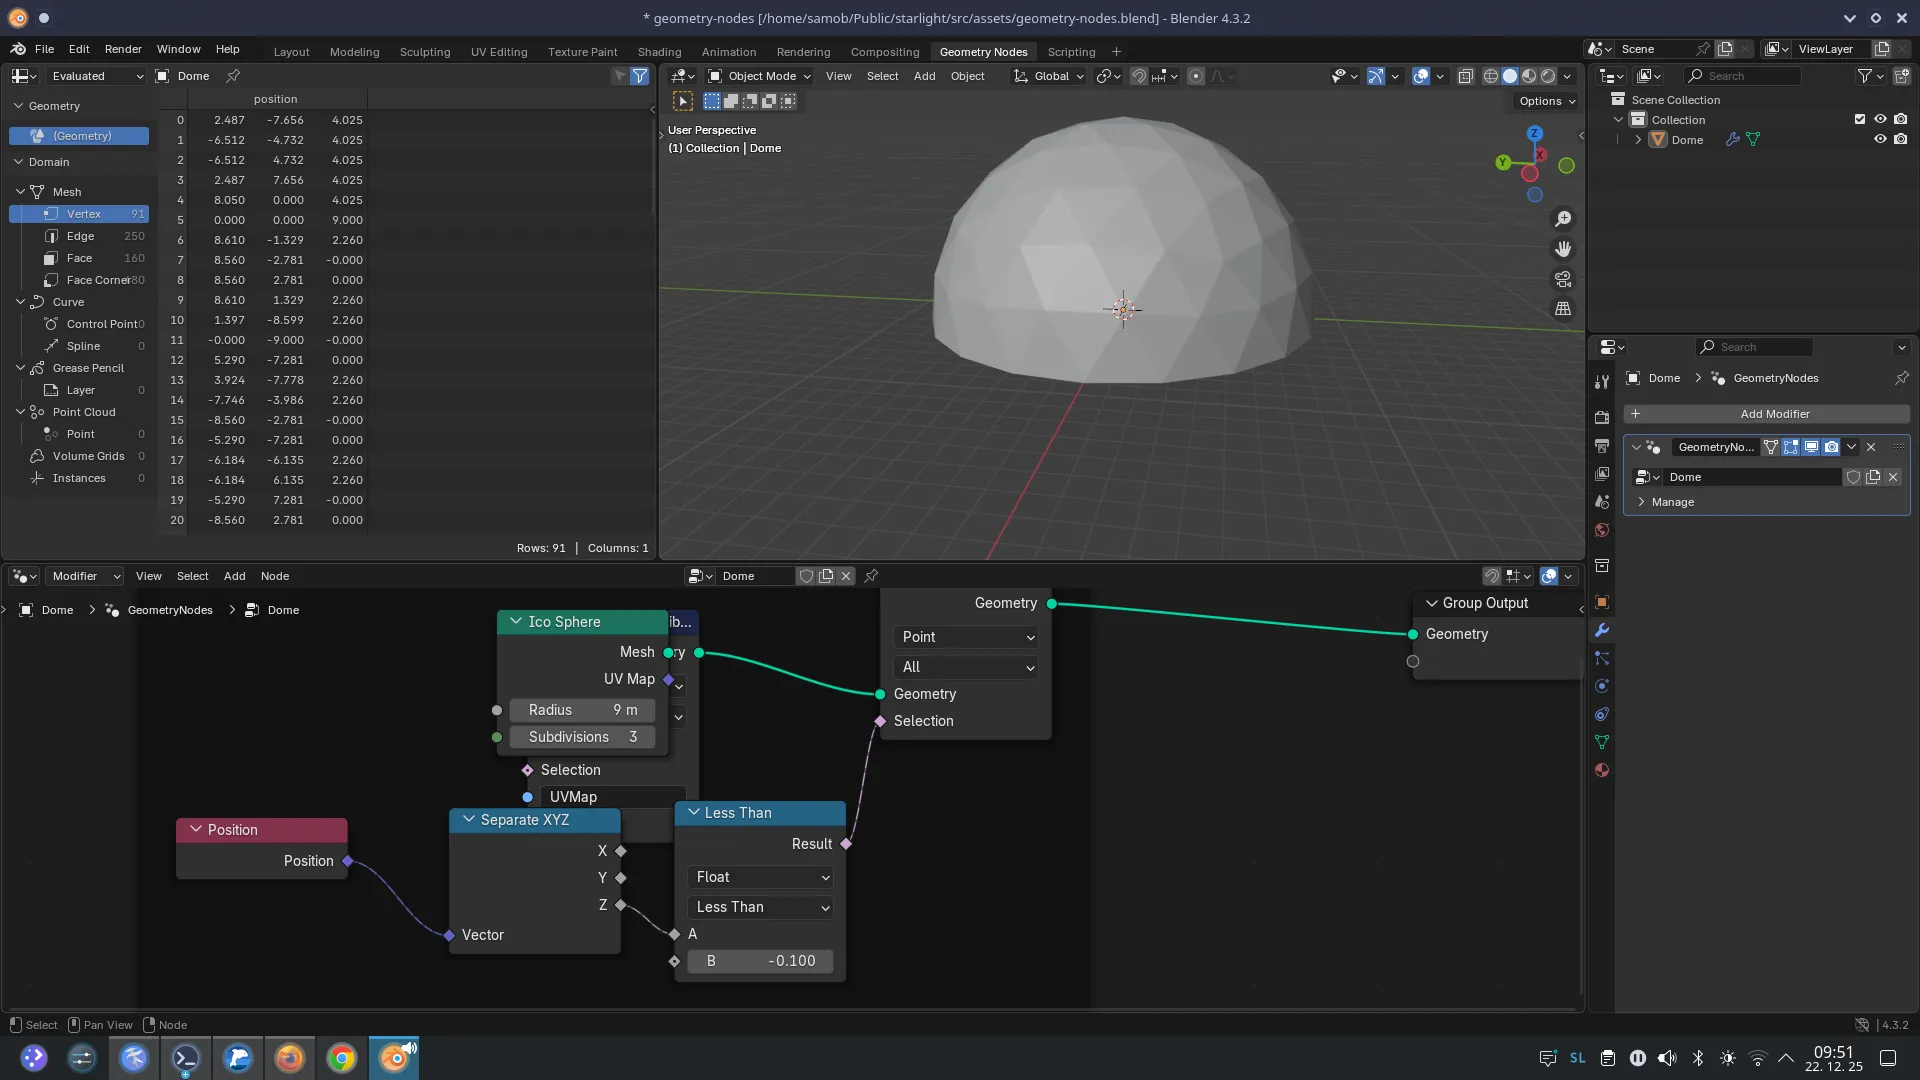Change the Less Than operation dropdown

pyautogui.click(x=760, y=907)
